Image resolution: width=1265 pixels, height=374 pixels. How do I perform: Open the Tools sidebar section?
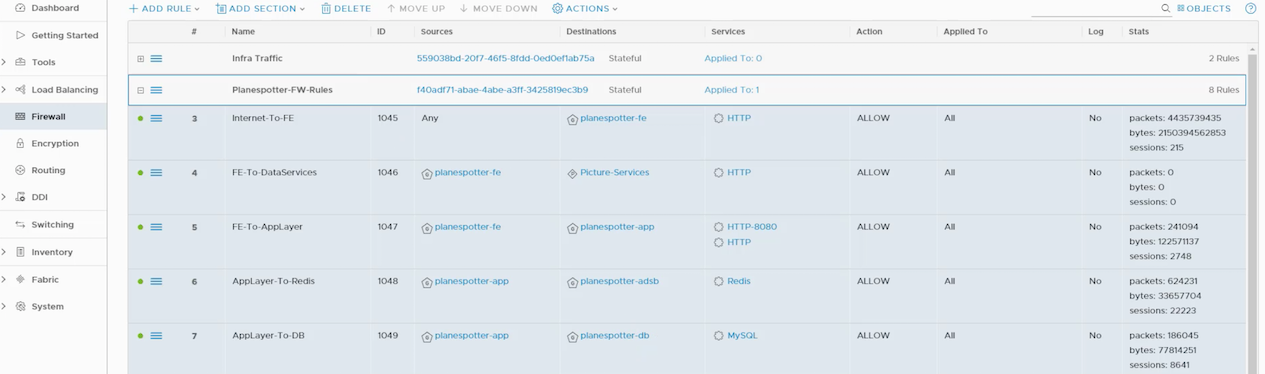(x=43, y=62)
